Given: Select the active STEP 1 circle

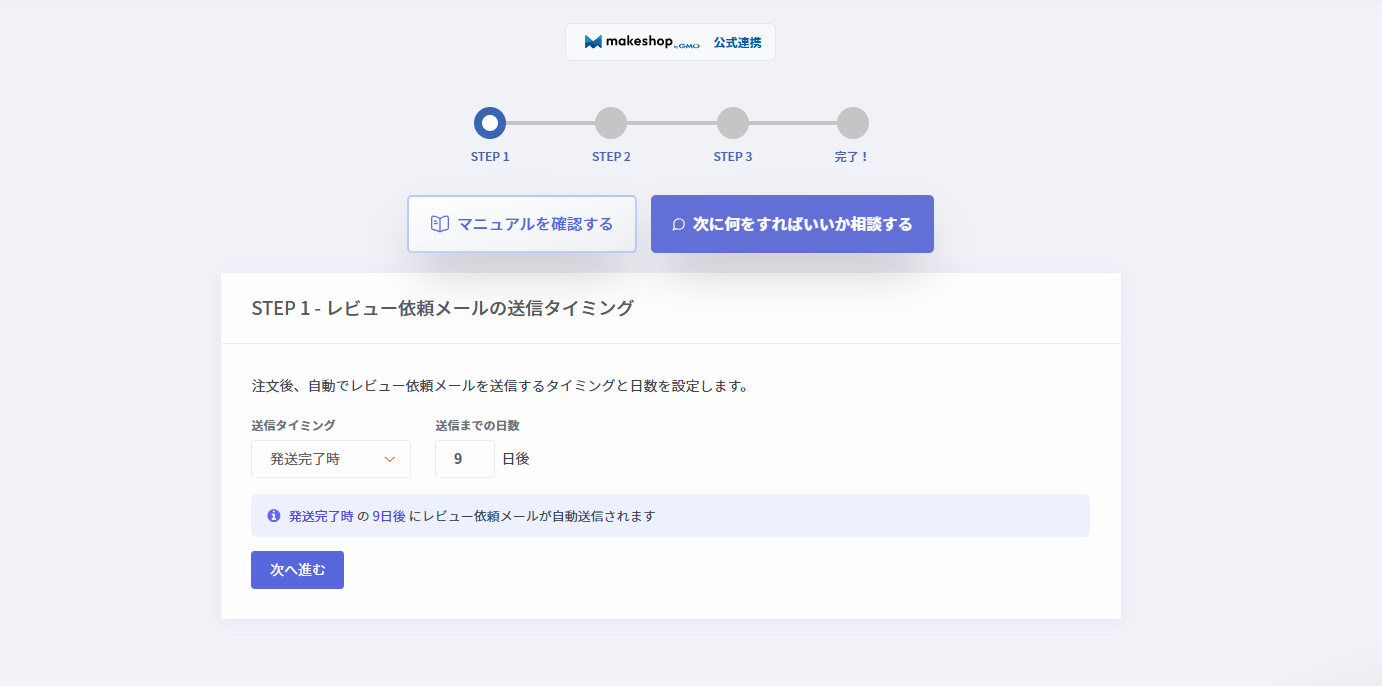Looking at the screenshot, I should (490, 123).
